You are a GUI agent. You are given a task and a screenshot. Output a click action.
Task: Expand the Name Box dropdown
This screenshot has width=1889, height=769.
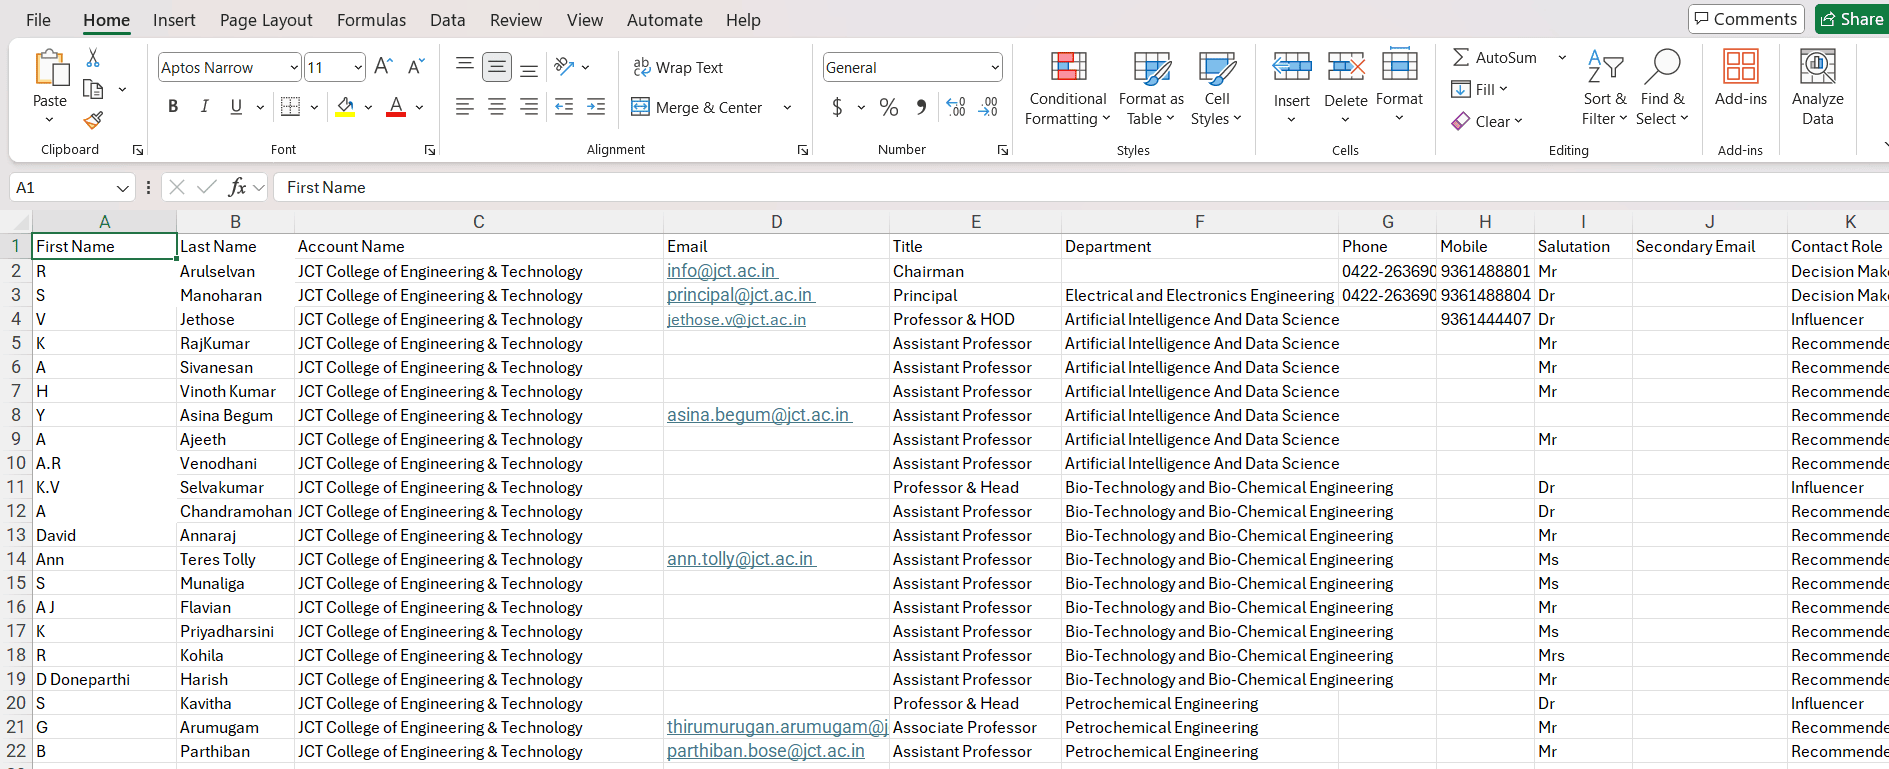(123, 187)
